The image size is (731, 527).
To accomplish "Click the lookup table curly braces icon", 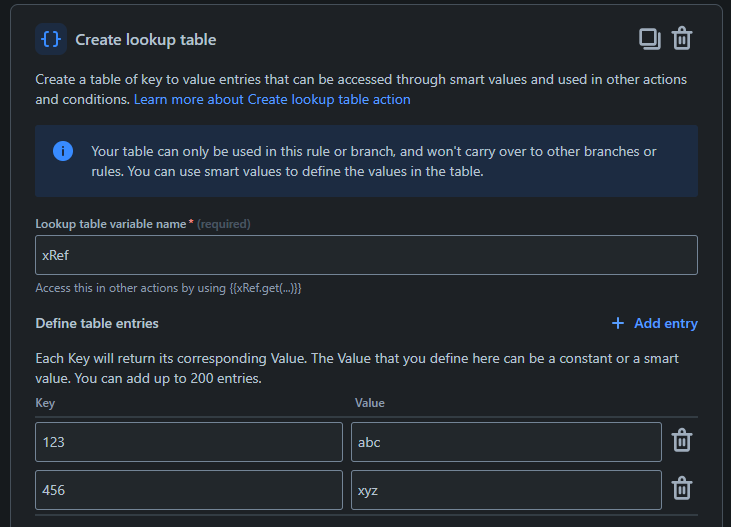I will [x=51, y=39].
